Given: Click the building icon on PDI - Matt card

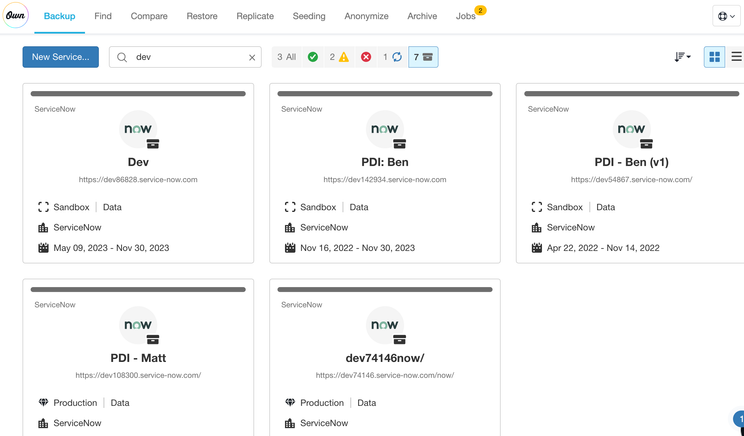Looking at the screenshot, I should pyautogui.click(x=43, y=423).
